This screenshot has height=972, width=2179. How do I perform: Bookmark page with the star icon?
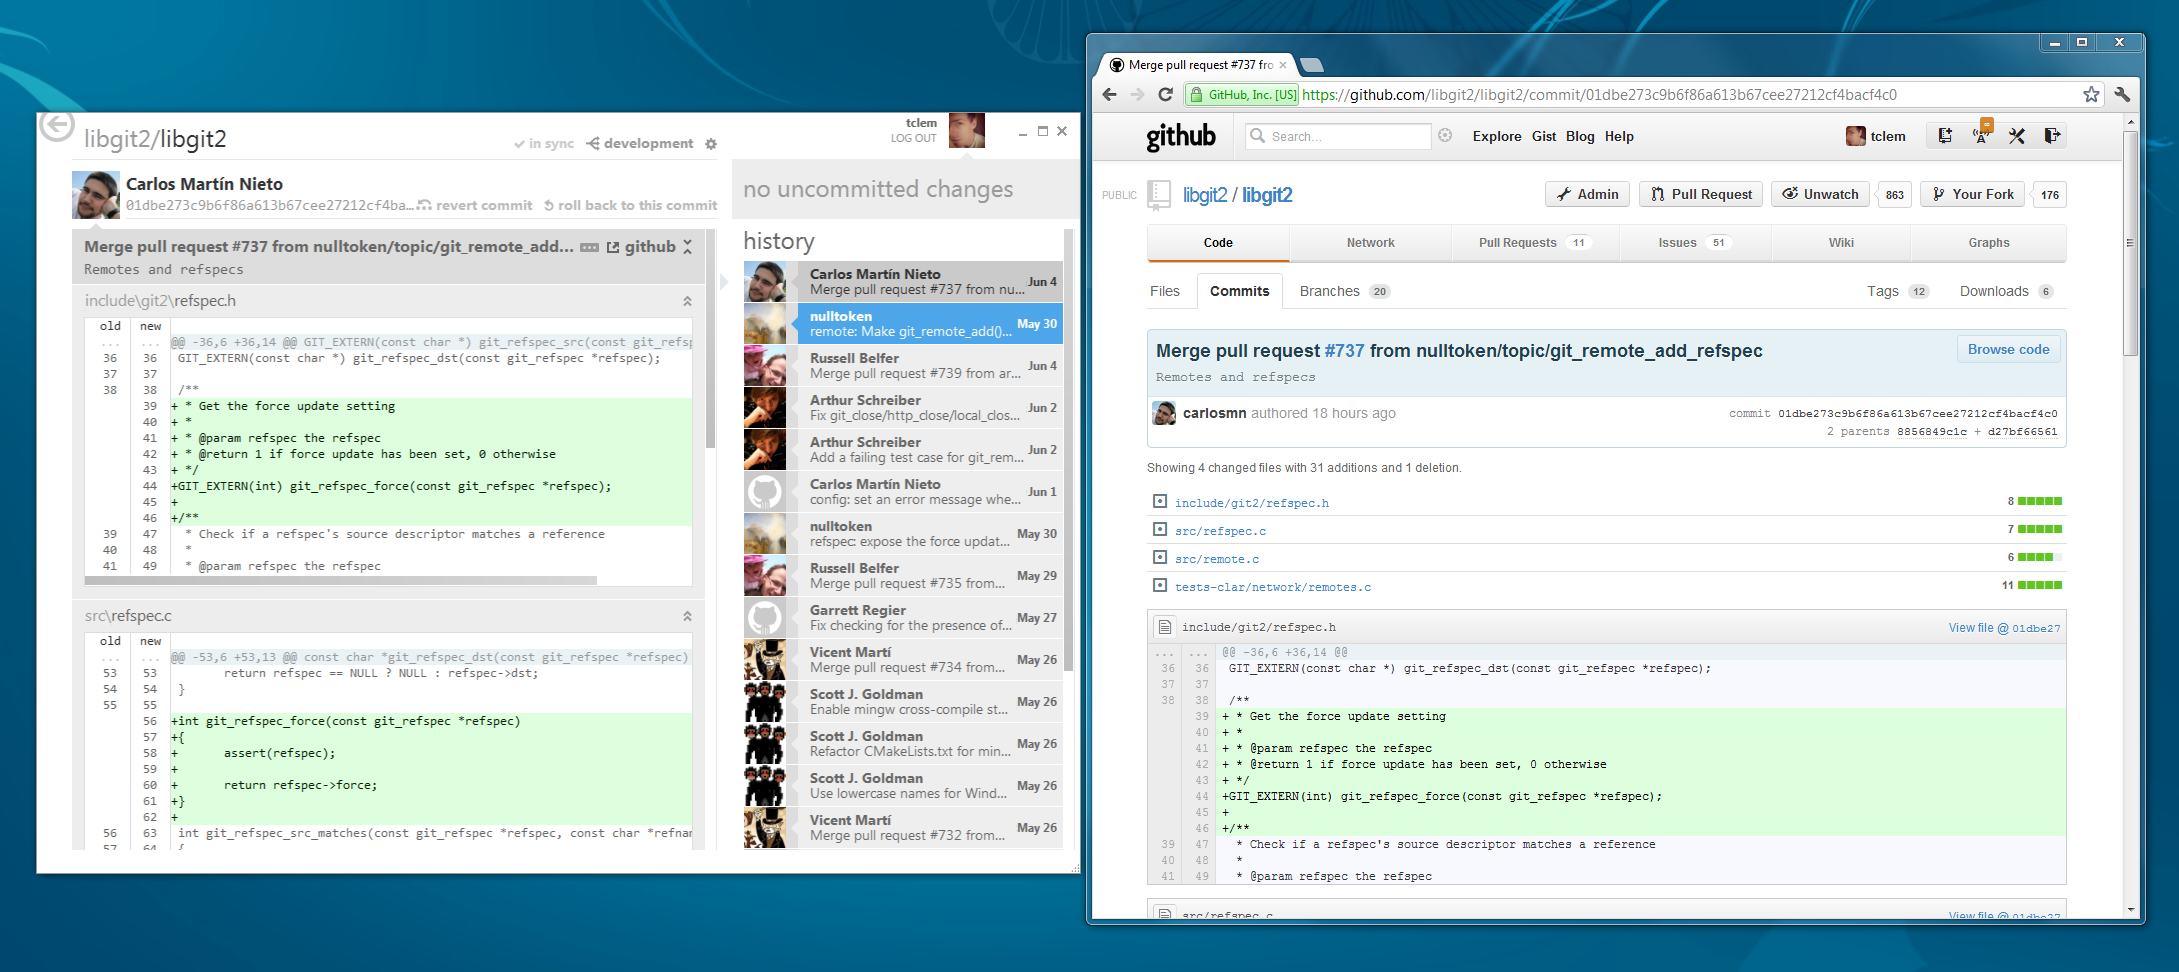click(x=2091, y=94)
